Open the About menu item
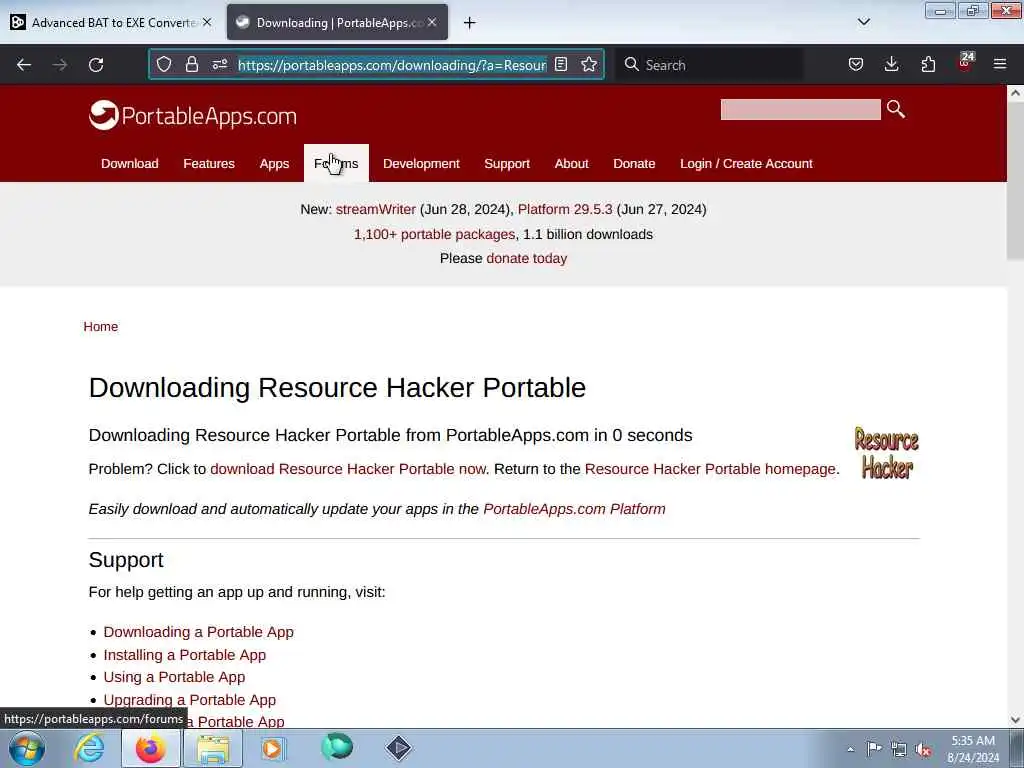This screenshot has height=768, width=1024. pyautogui.click(x=571, y=163)
